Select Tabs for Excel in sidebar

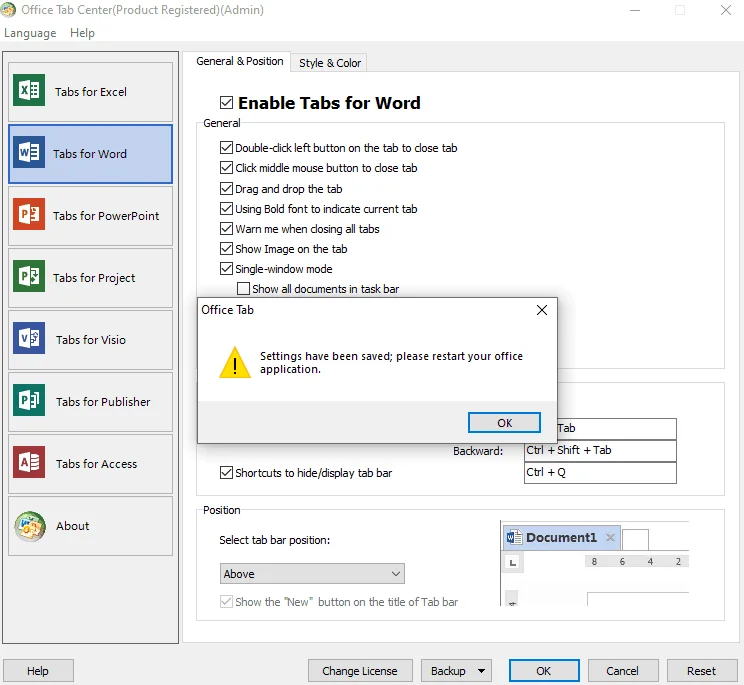point(90,92)
